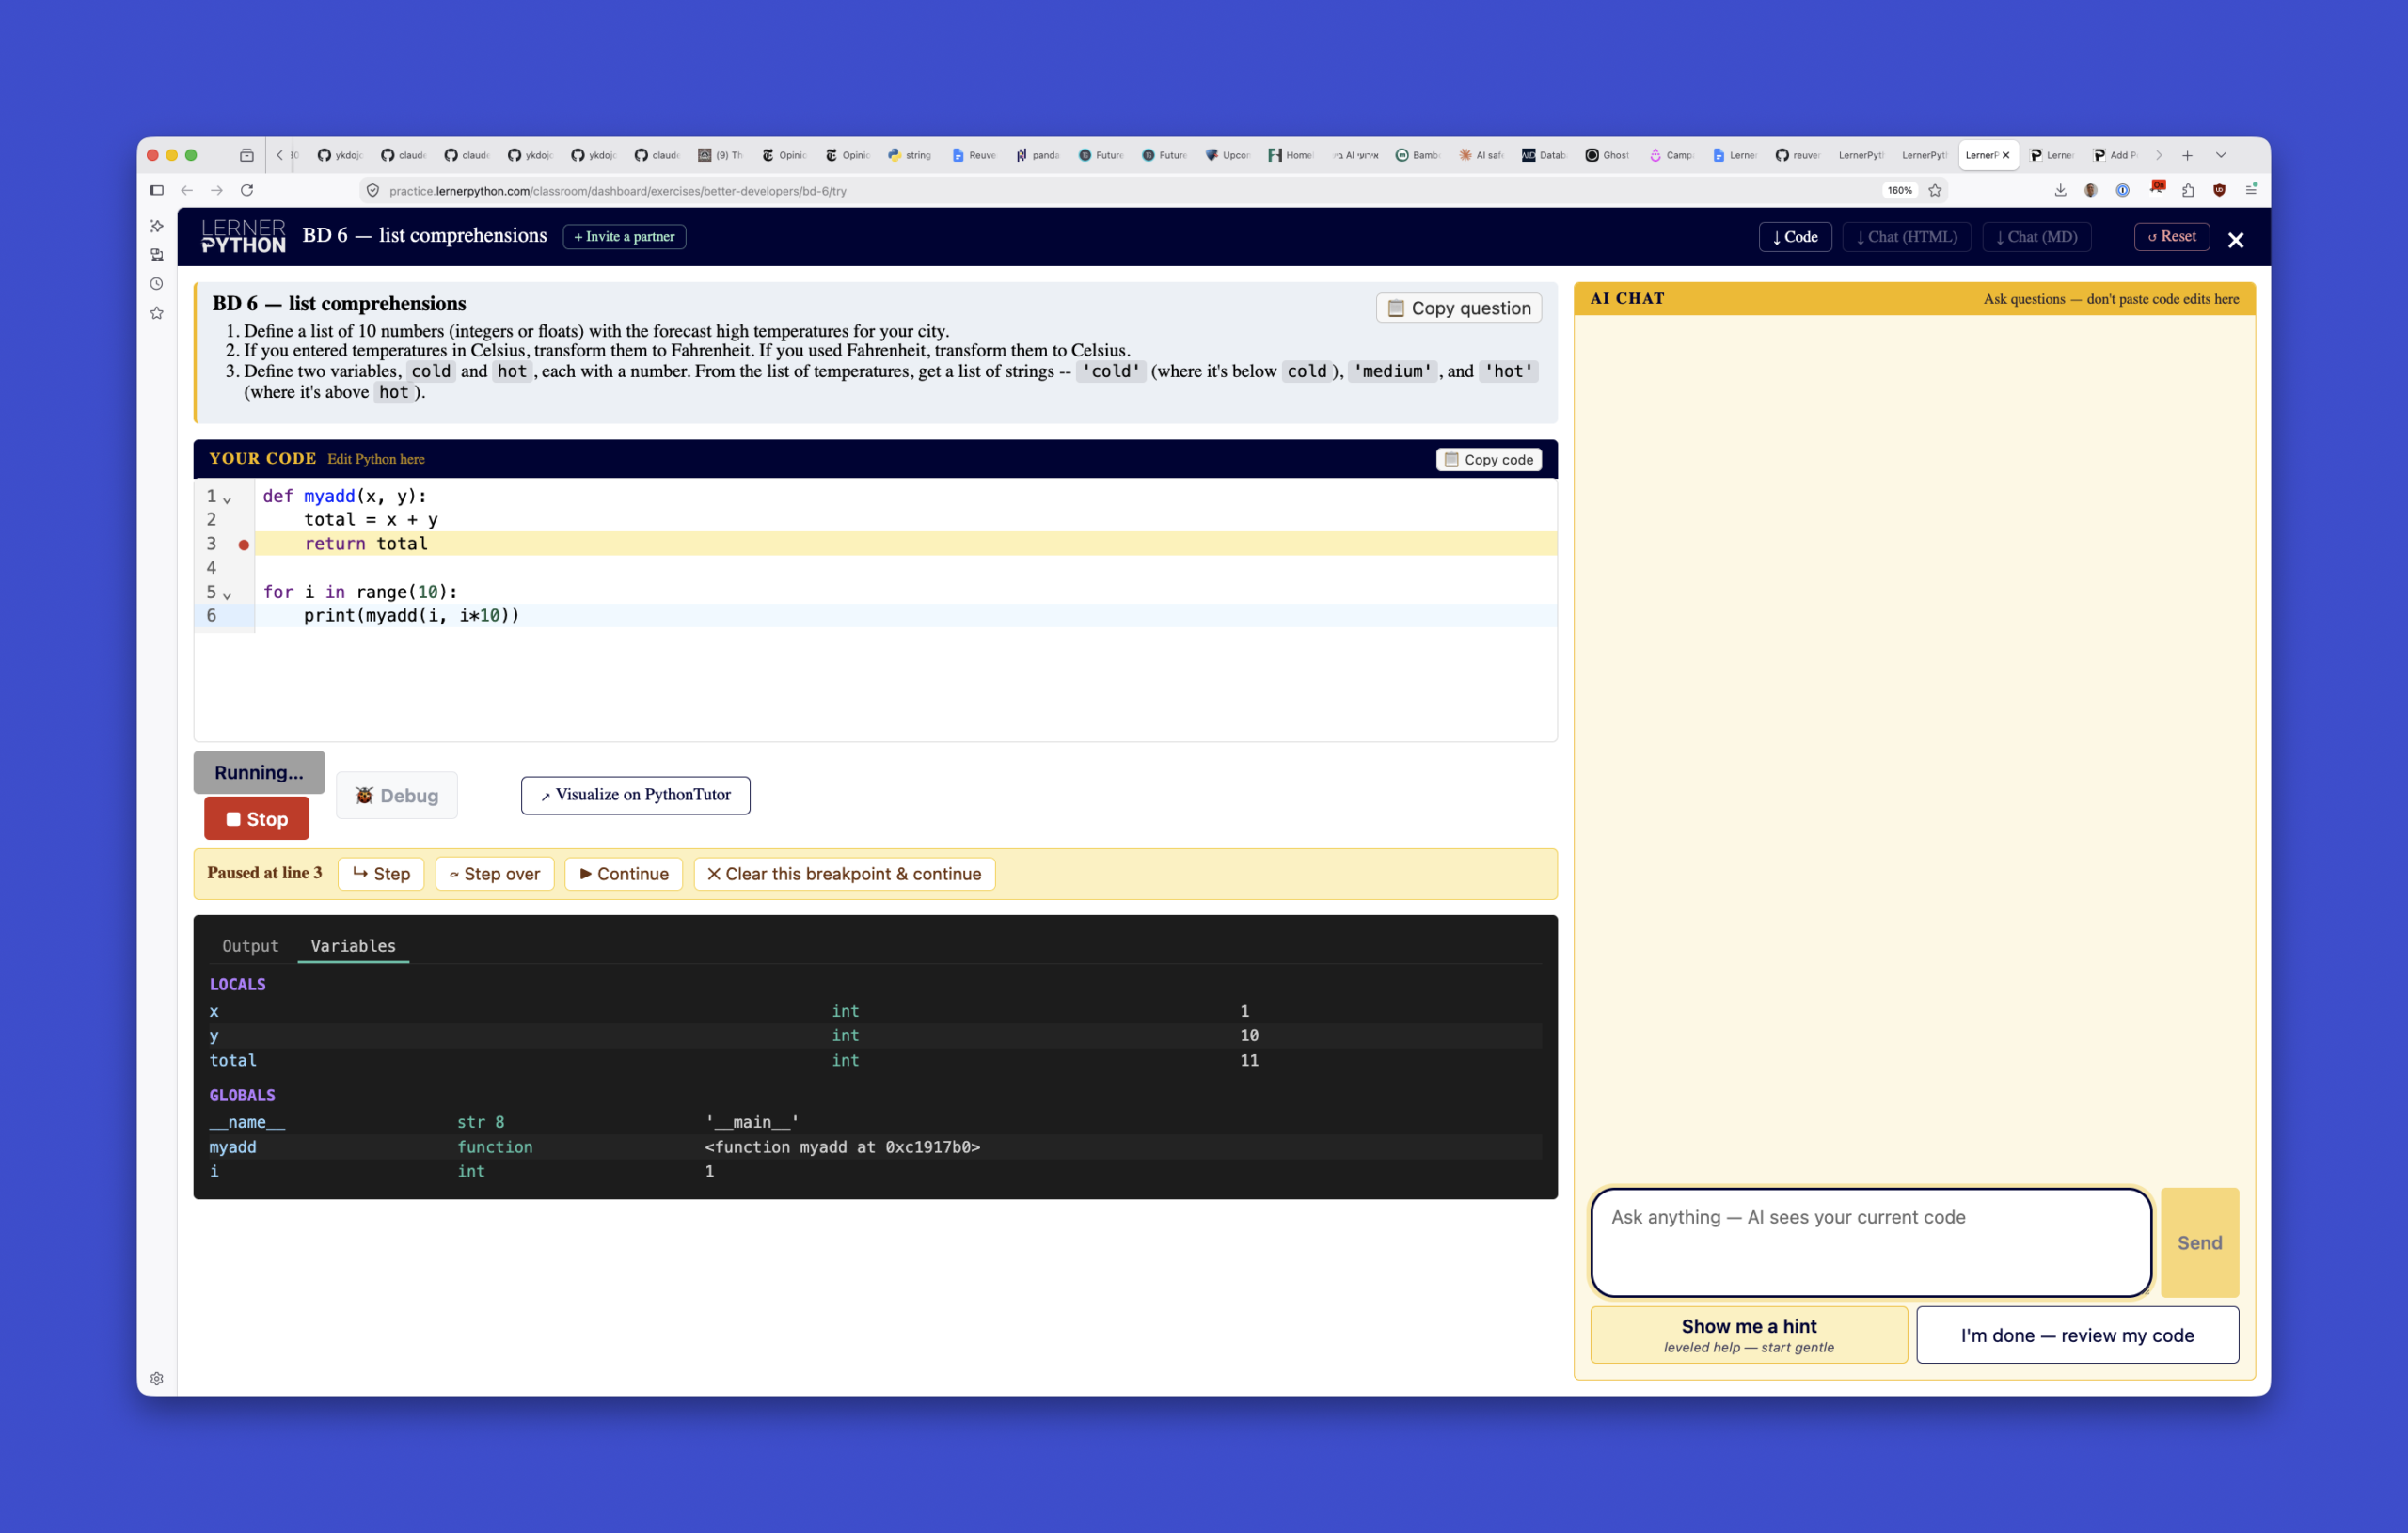
Task: Switch to the Output tab
Action: 250,946
